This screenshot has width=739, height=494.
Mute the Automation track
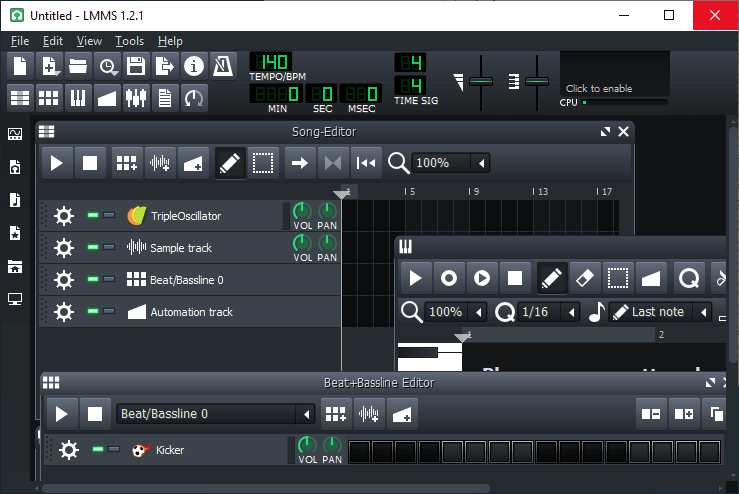click(x=93, y=312)
